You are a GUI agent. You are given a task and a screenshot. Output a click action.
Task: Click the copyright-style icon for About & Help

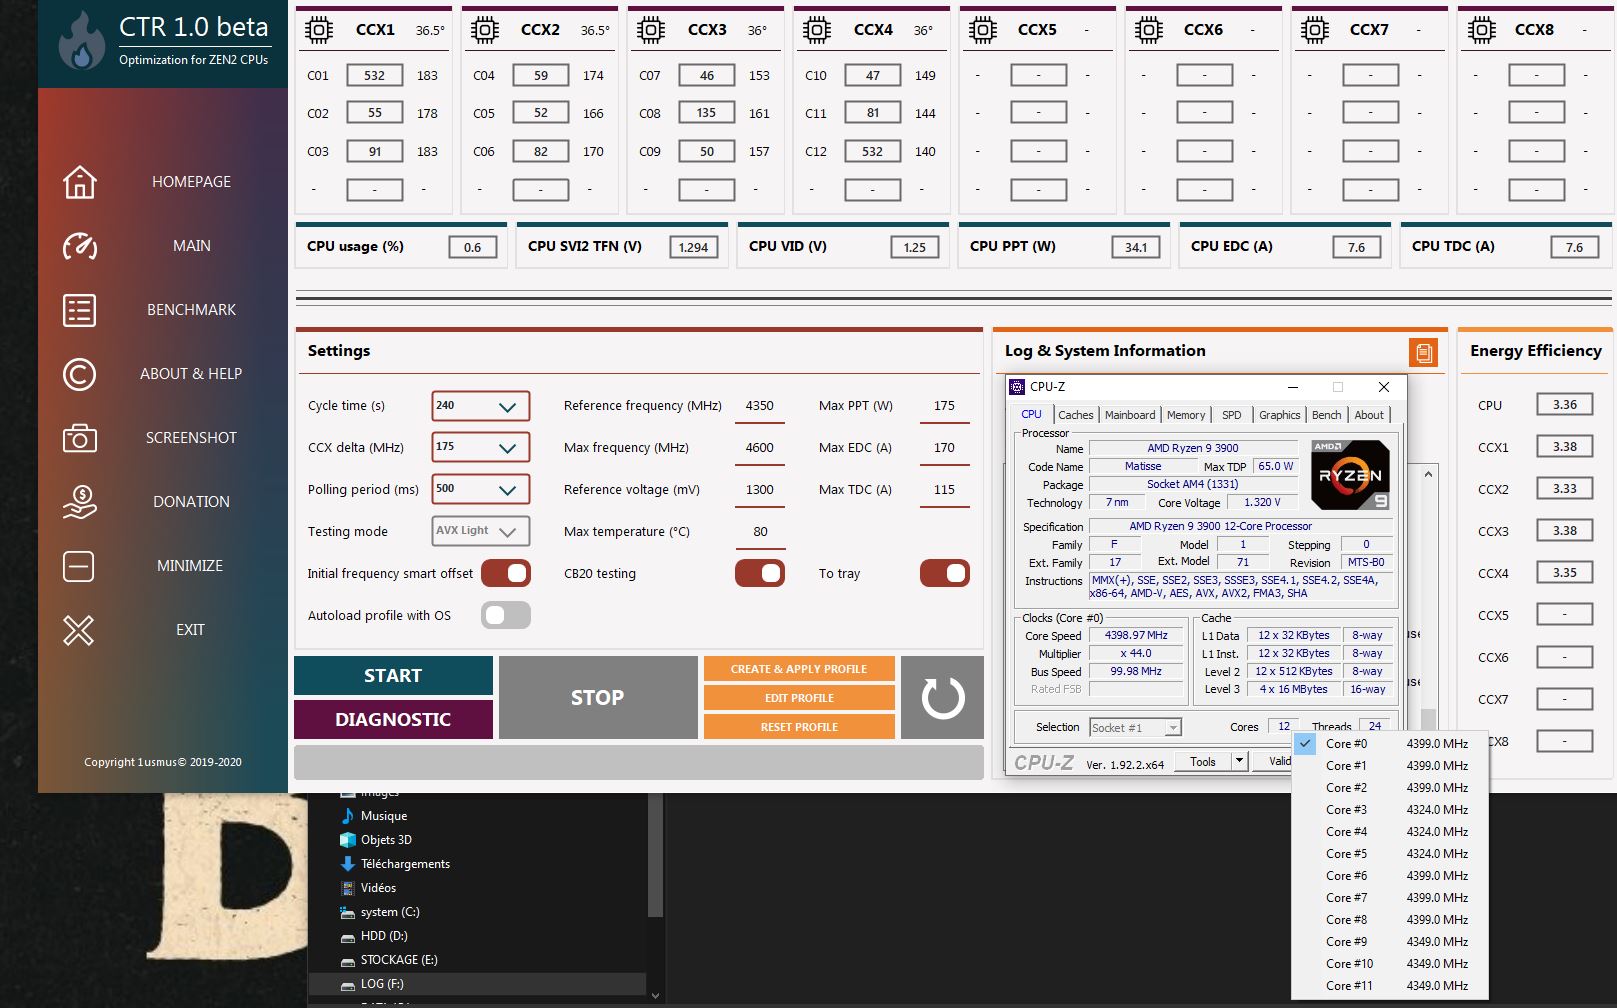(x=80, y=374)
